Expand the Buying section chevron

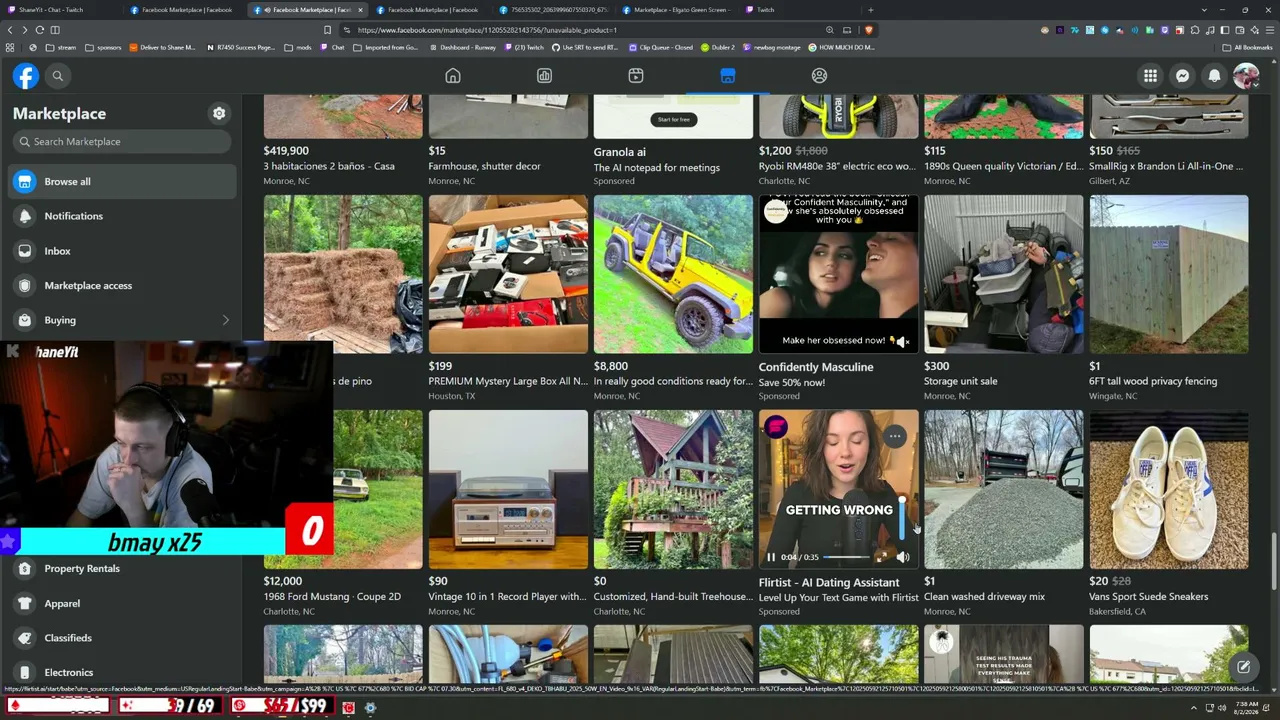pos(225,320)
